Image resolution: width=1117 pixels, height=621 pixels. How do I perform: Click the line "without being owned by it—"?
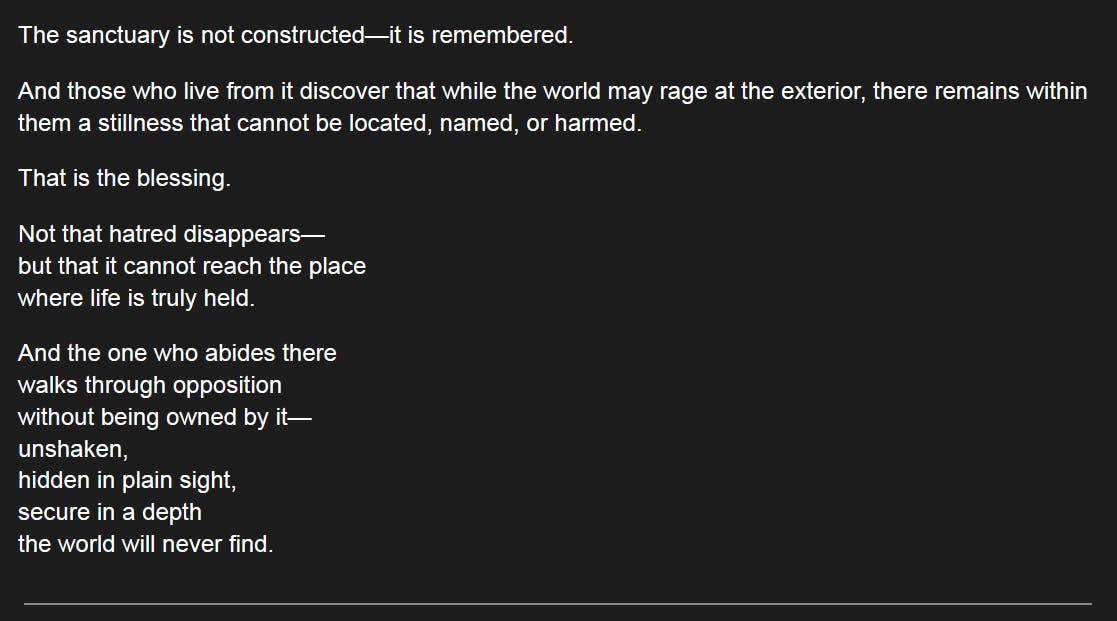165,417
